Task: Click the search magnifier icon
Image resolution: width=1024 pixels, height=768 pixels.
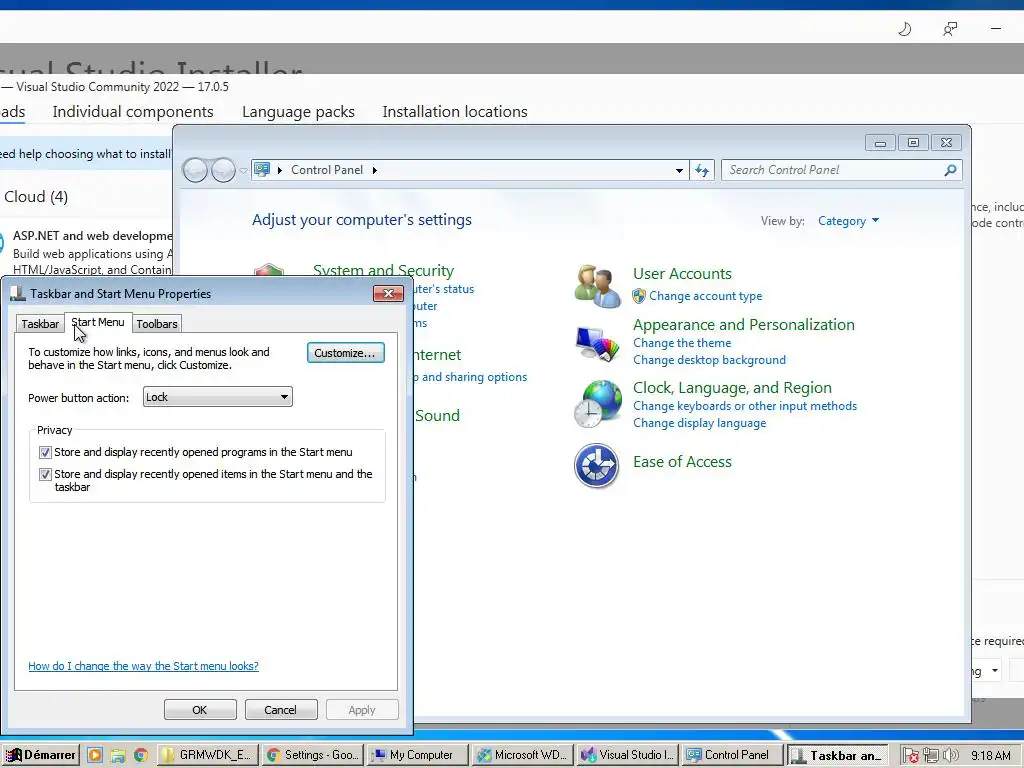Action: 950,170
